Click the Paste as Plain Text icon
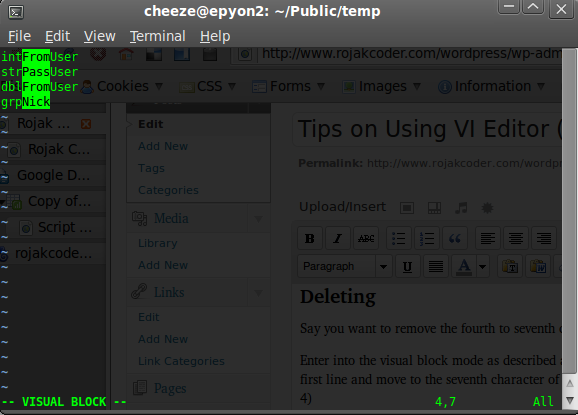578x415 pixels. [x=510, y=266]
